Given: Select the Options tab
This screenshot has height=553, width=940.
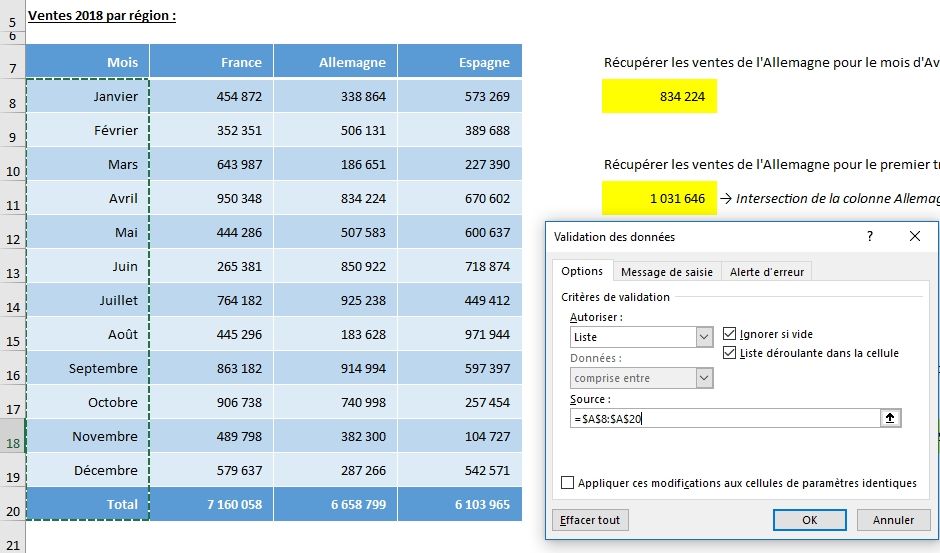Looking at the screenshot, I should [582, 272].
